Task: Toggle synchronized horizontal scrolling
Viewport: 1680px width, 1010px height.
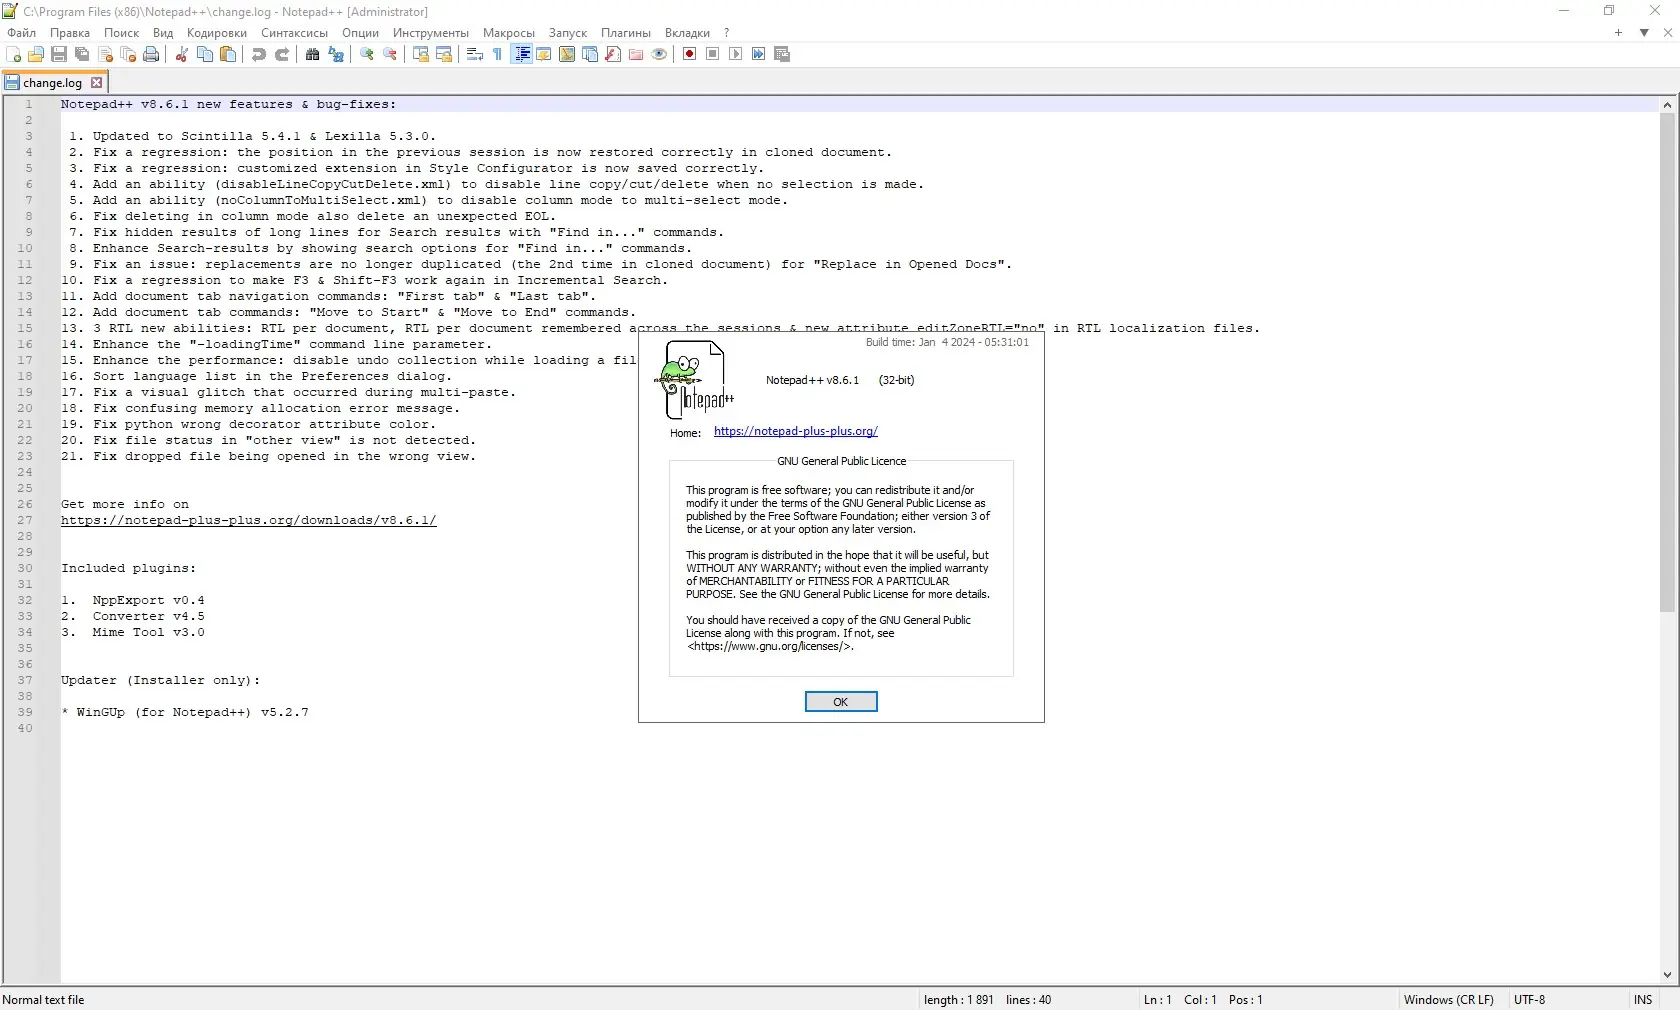Action: pyautogui.click(x=444, y=55)
